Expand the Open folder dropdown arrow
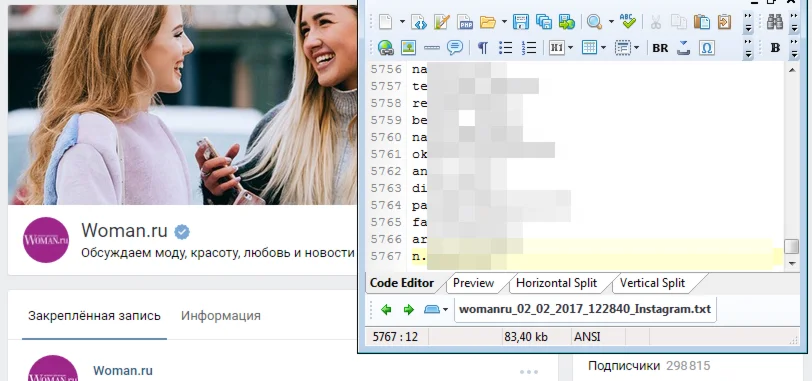Screen dimensions: 812x381 pos(504,22)
